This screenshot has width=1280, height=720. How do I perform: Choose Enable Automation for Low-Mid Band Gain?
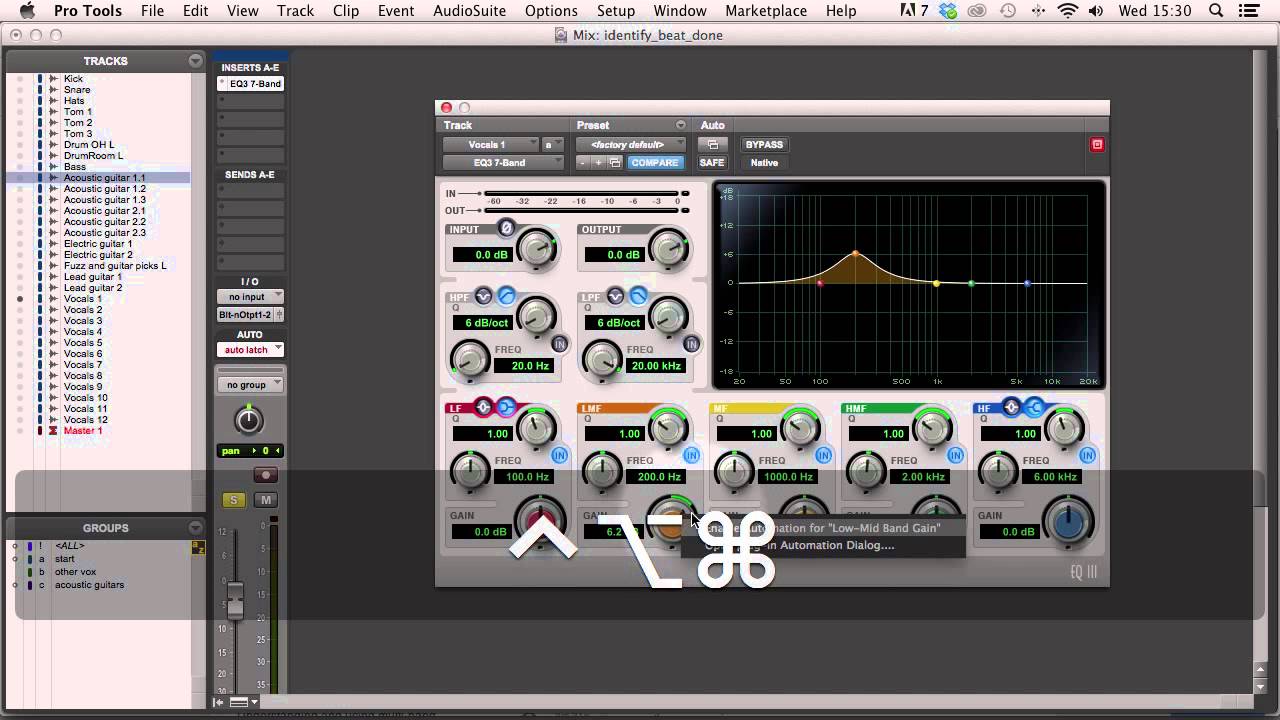823,528
